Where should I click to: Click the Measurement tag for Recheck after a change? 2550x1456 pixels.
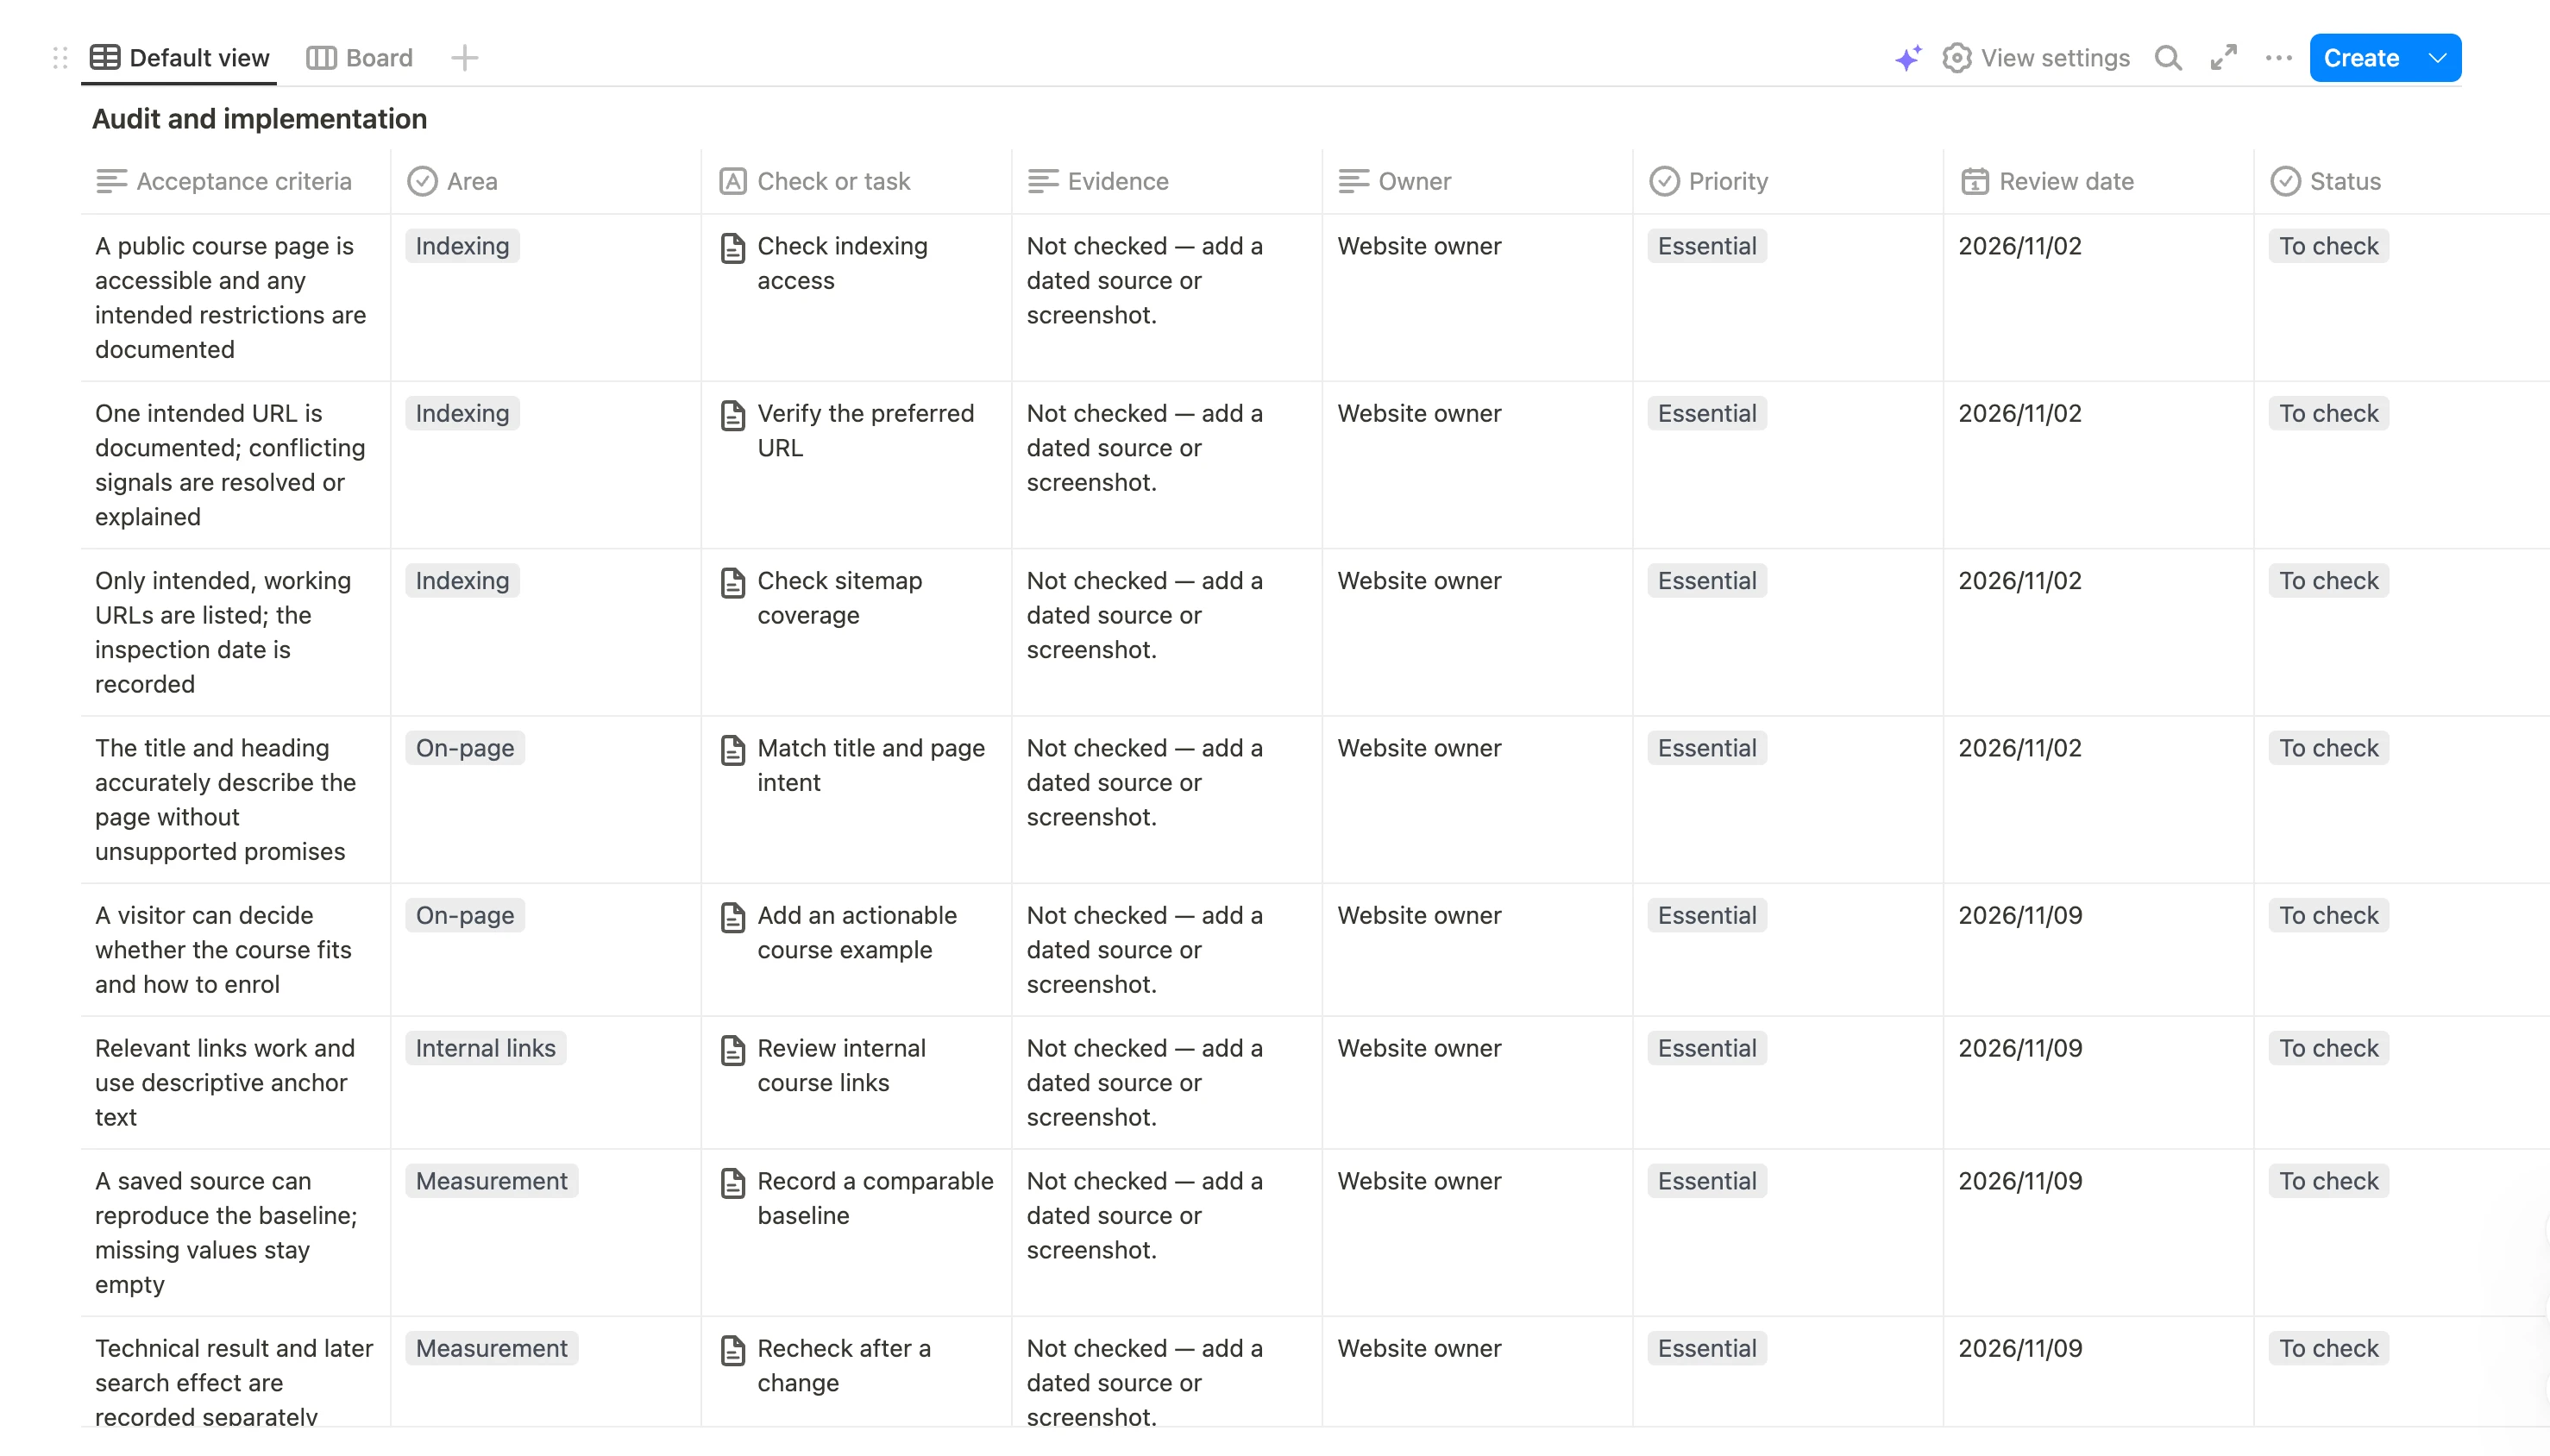point(491,1348)
